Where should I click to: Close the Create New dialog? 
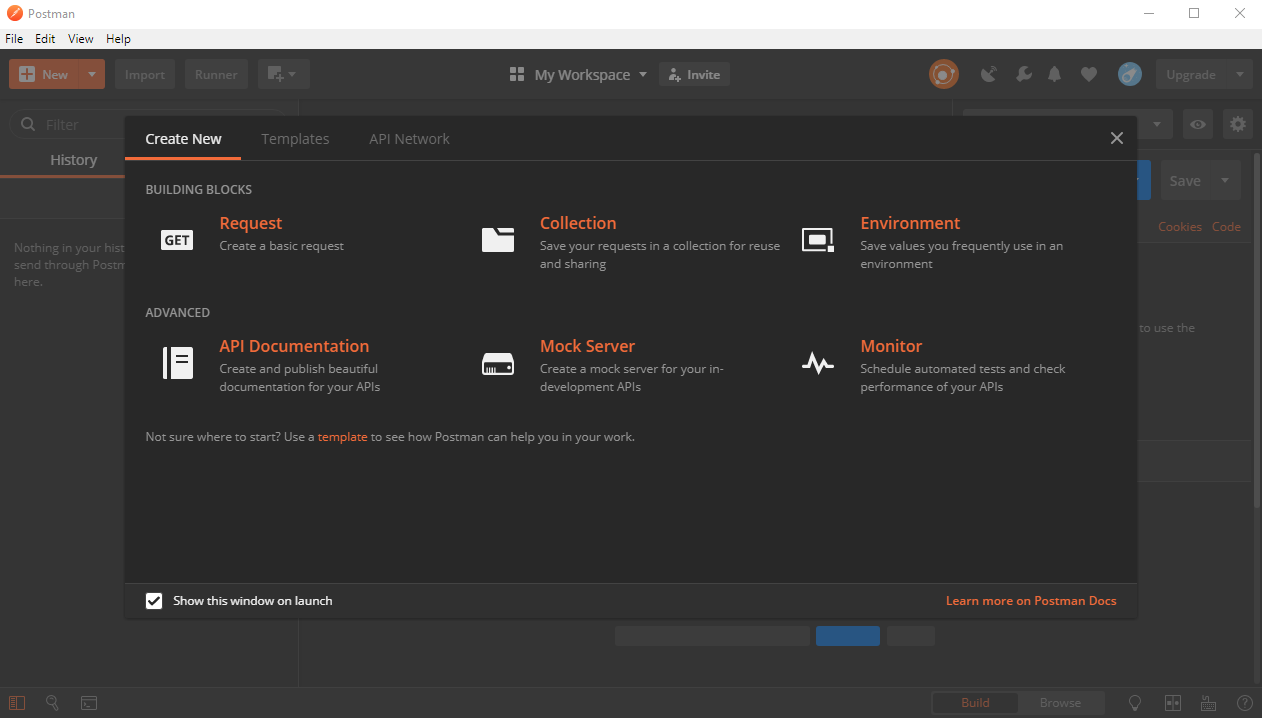(1117, 138)
